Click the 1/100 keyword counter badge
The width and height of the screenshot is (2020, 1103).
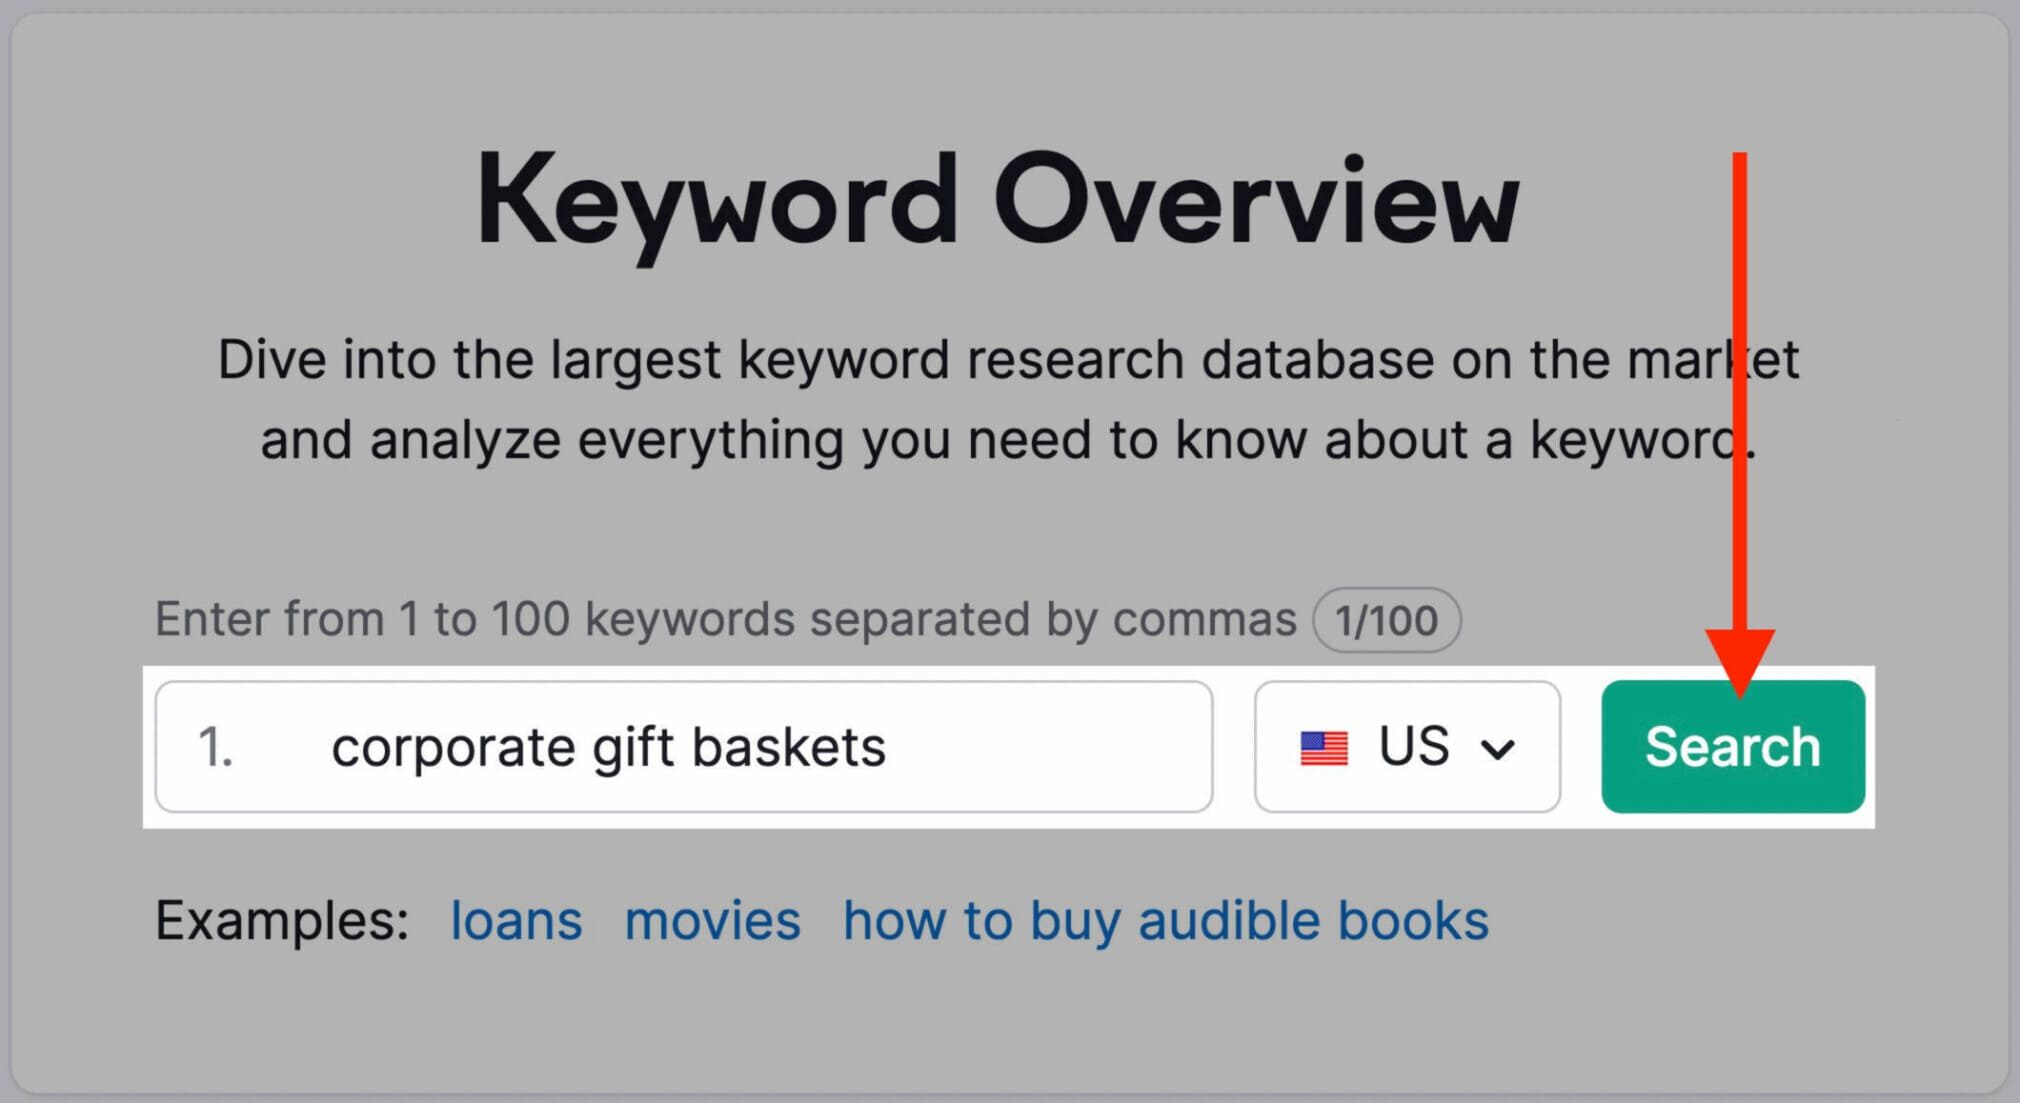[x=1388, y=619]
